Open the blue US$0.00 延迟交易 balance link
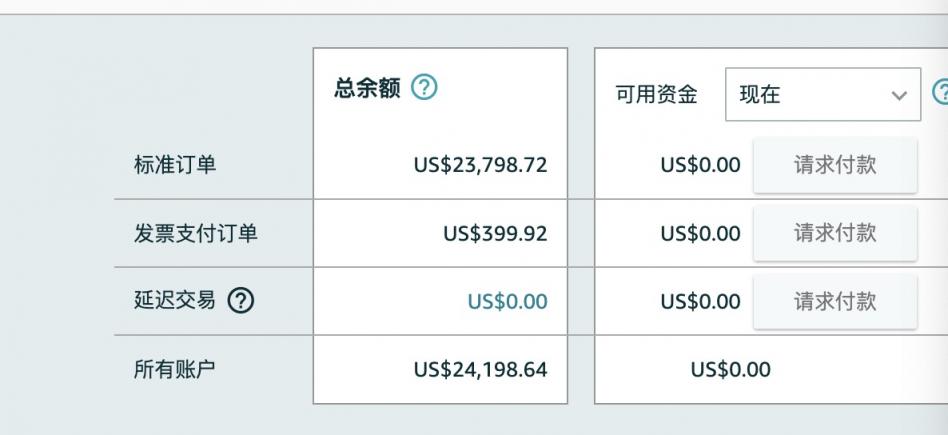This screenshot has width=948, height=435. [507, 301]
